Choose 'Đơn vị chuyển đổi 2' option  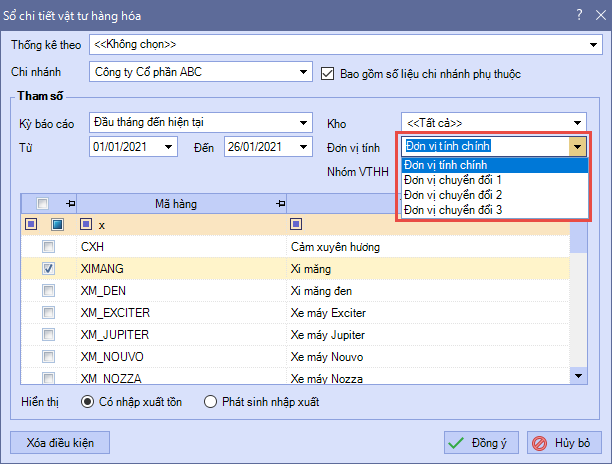pyautogui.click(x=452, y=194)
